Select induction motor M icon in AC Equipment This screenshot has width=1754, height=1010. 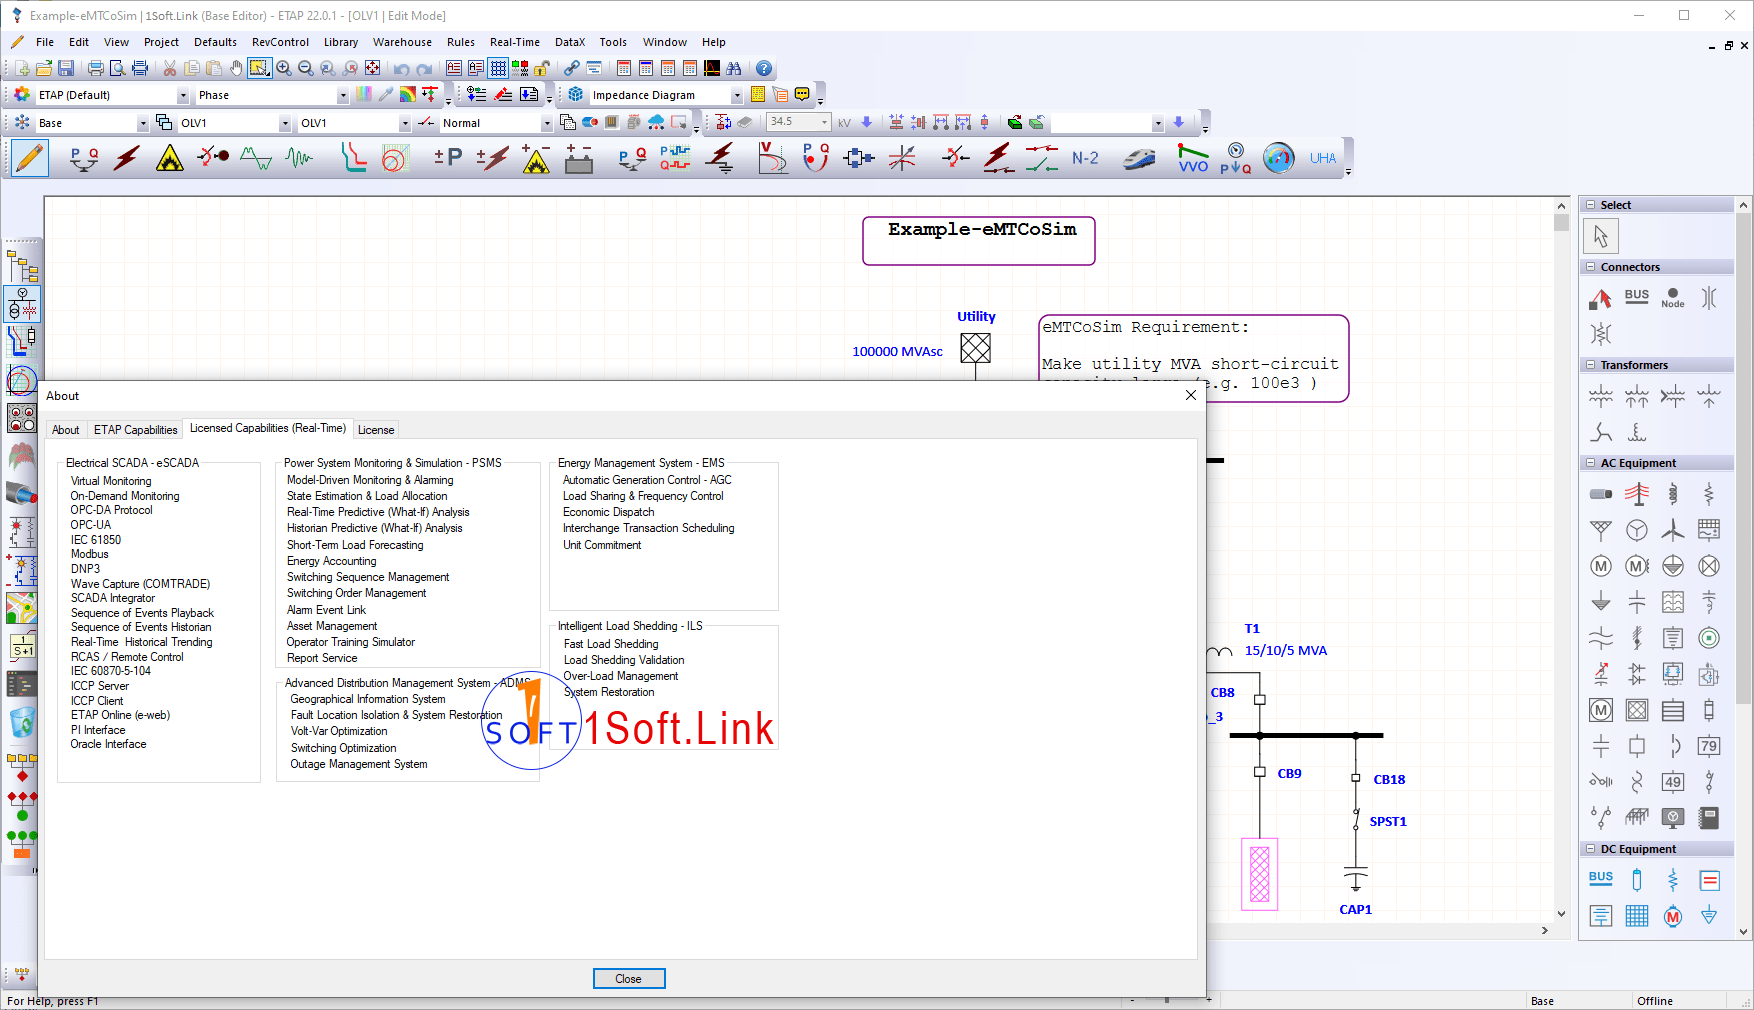pyautogui.click(x=1601, y=566)
